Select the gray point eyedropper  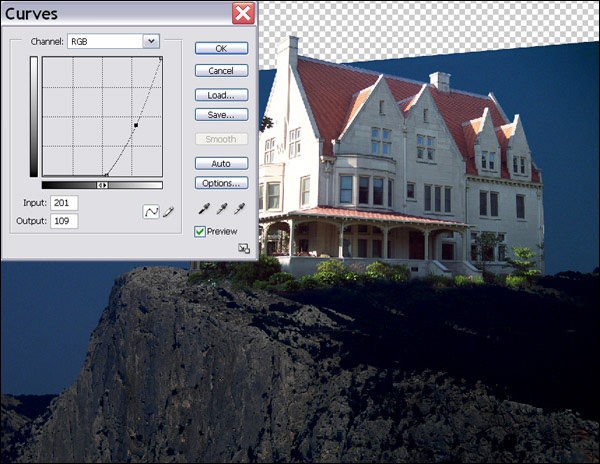pyautogui.click(x=222, y=209)
